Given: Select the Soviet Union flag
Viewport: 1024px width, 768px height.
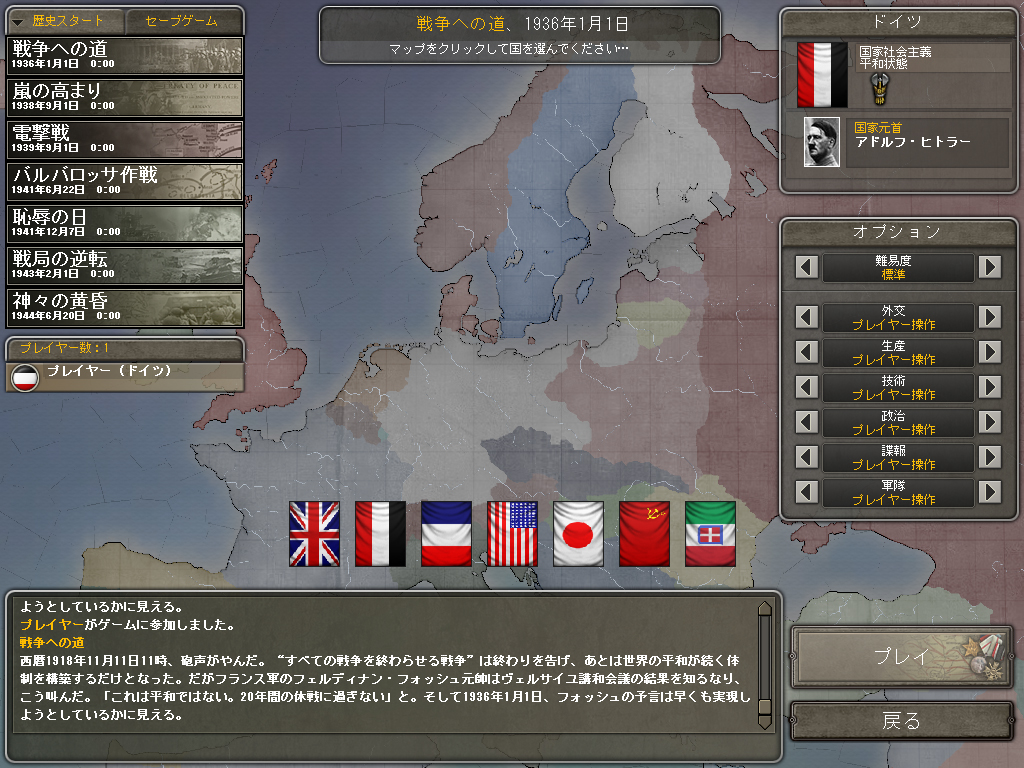Looking at the screenshot, I should tap(644, 534).
